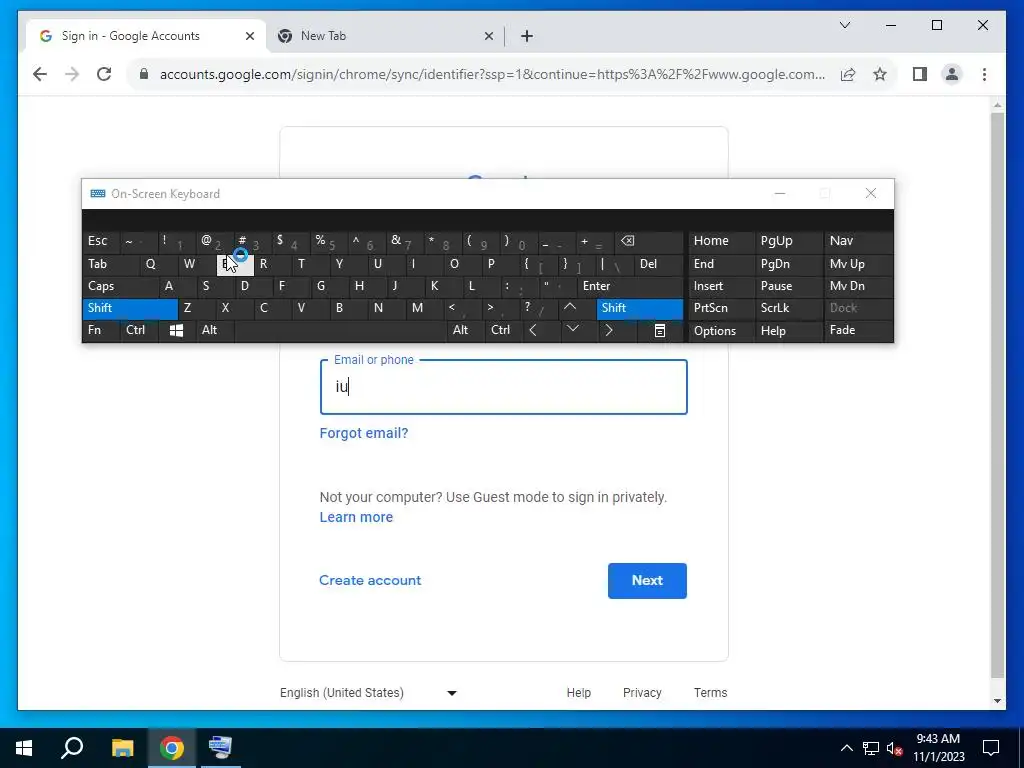Click the On-Screen Keyboard taskbar icon
Image resolution: width=1024 pixels, height=768 pixels.
pyautogui.click(x=220, y=747)
